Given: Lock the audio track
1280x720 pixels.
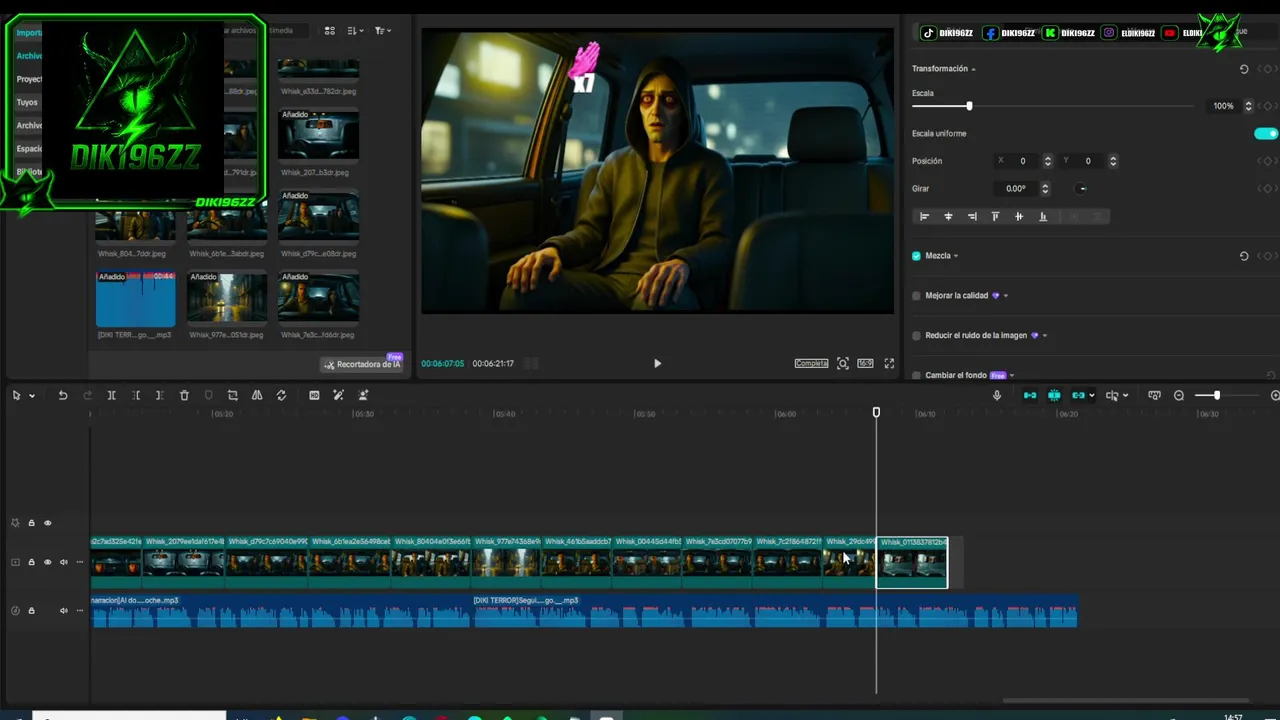Looking at the screenshot, I should coord(31,611).
